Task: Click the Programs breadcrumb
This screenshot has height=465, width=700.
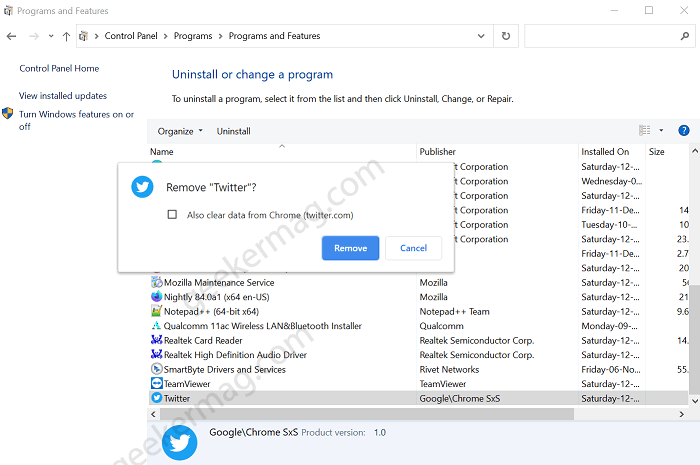Action: point(193,36)
